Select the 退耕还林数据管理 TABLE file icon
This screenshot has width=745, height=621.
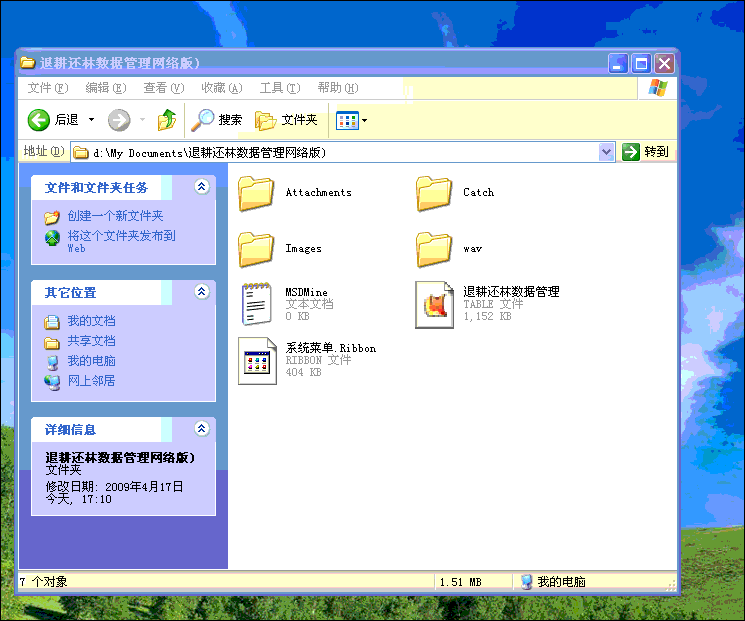click(434, 305)
